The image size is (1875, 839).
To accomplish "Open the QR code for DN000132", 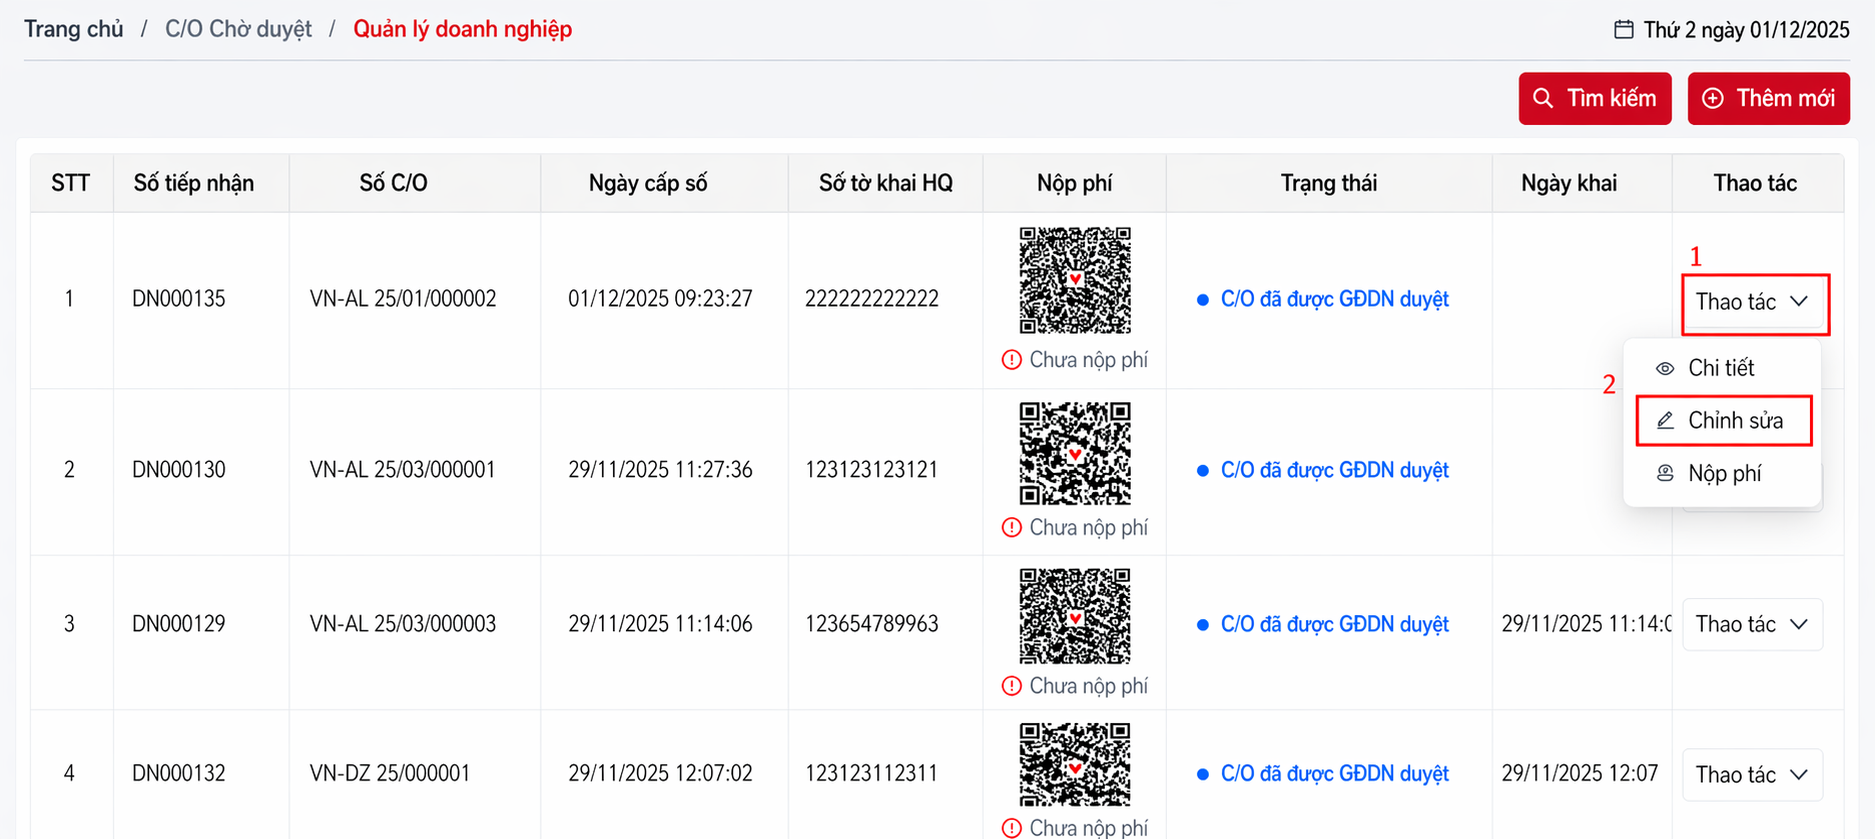I will pos(1075,765).
